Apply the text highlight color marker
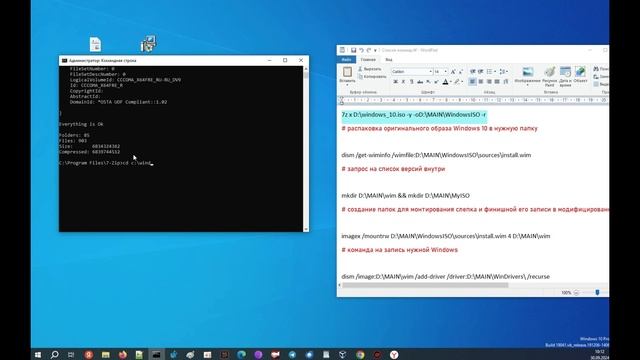The height and width of the screenshot is (360, 640). (x=457, y=82)
